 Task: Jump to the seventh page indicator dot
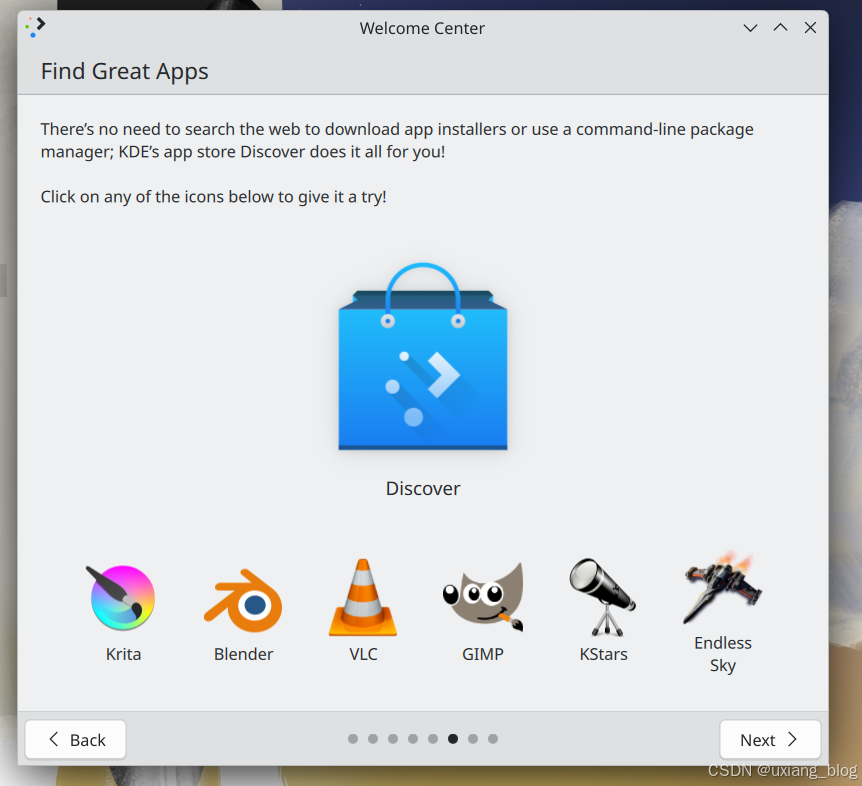tap(473, 739)
